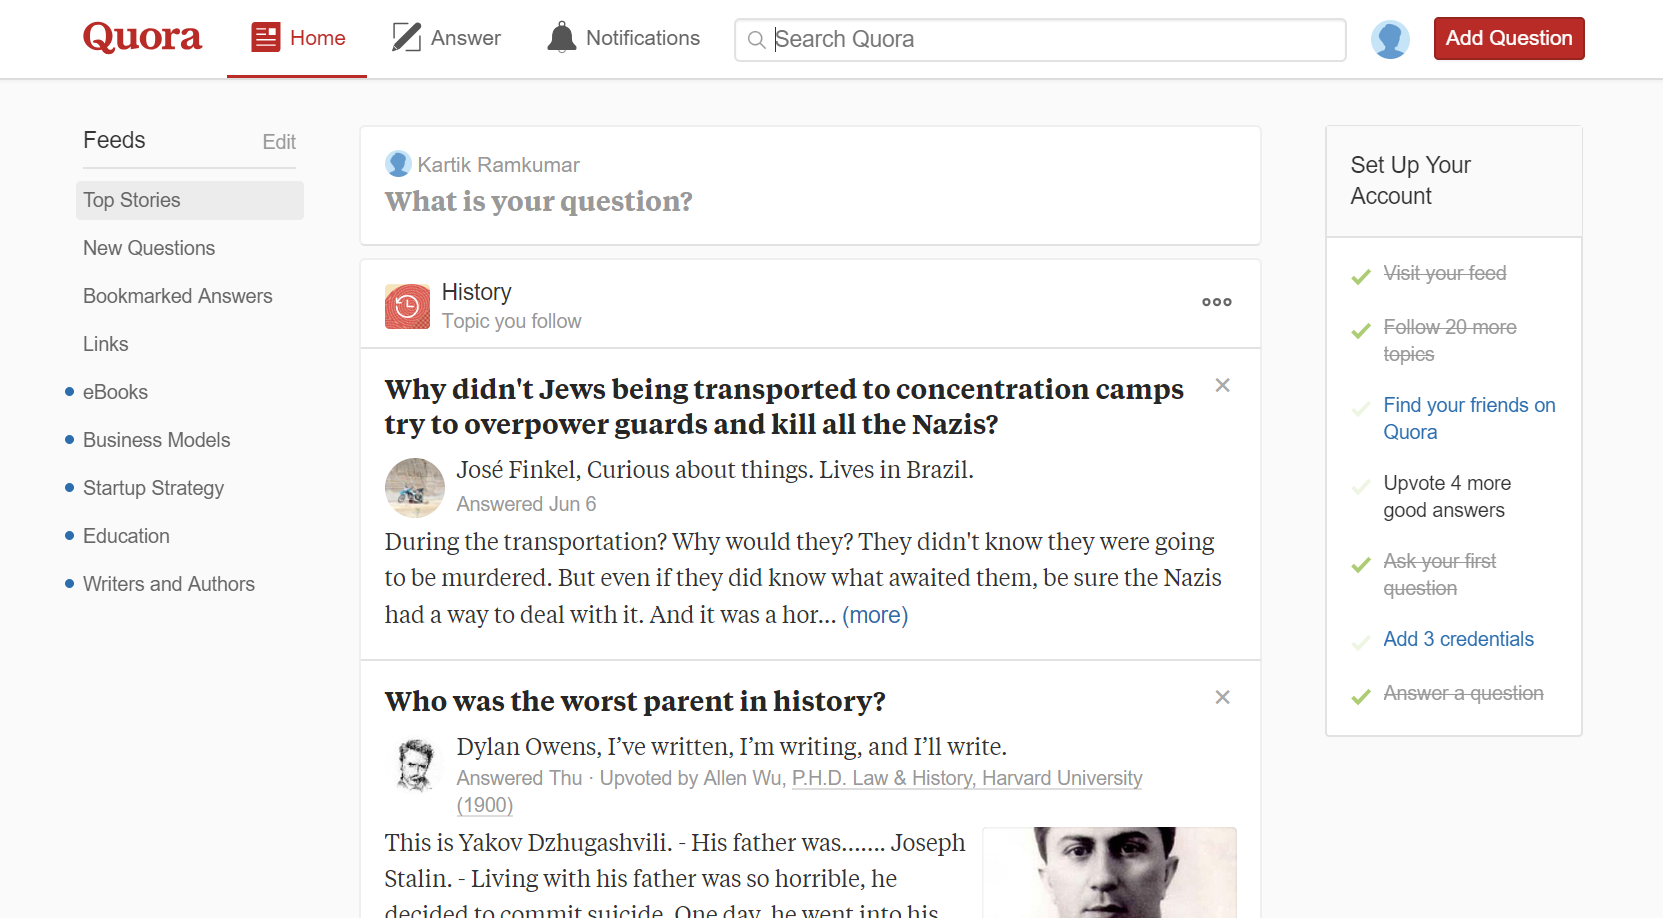Open the Harvard University credential link
This screenshot has width=1663, height=918.
(x=966, y=778)
